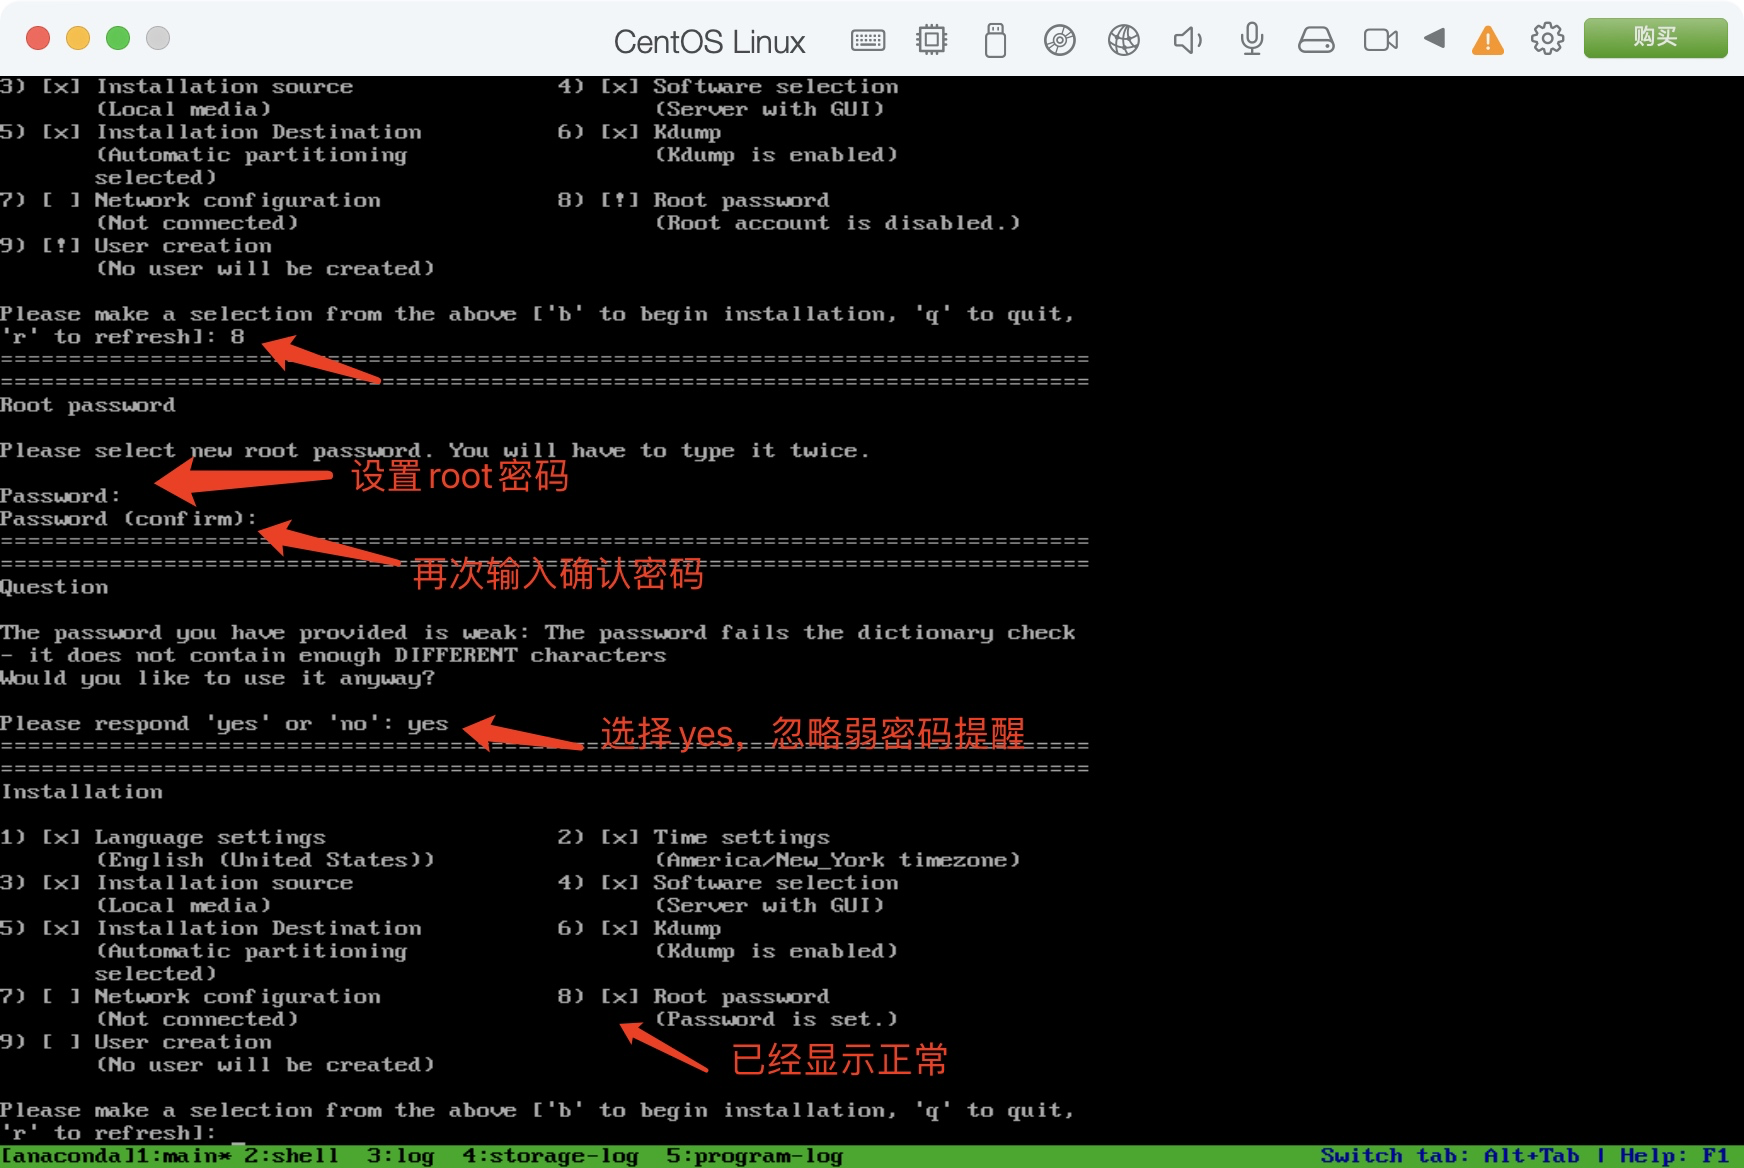Open the settings gear icon

click(1547, 39)
